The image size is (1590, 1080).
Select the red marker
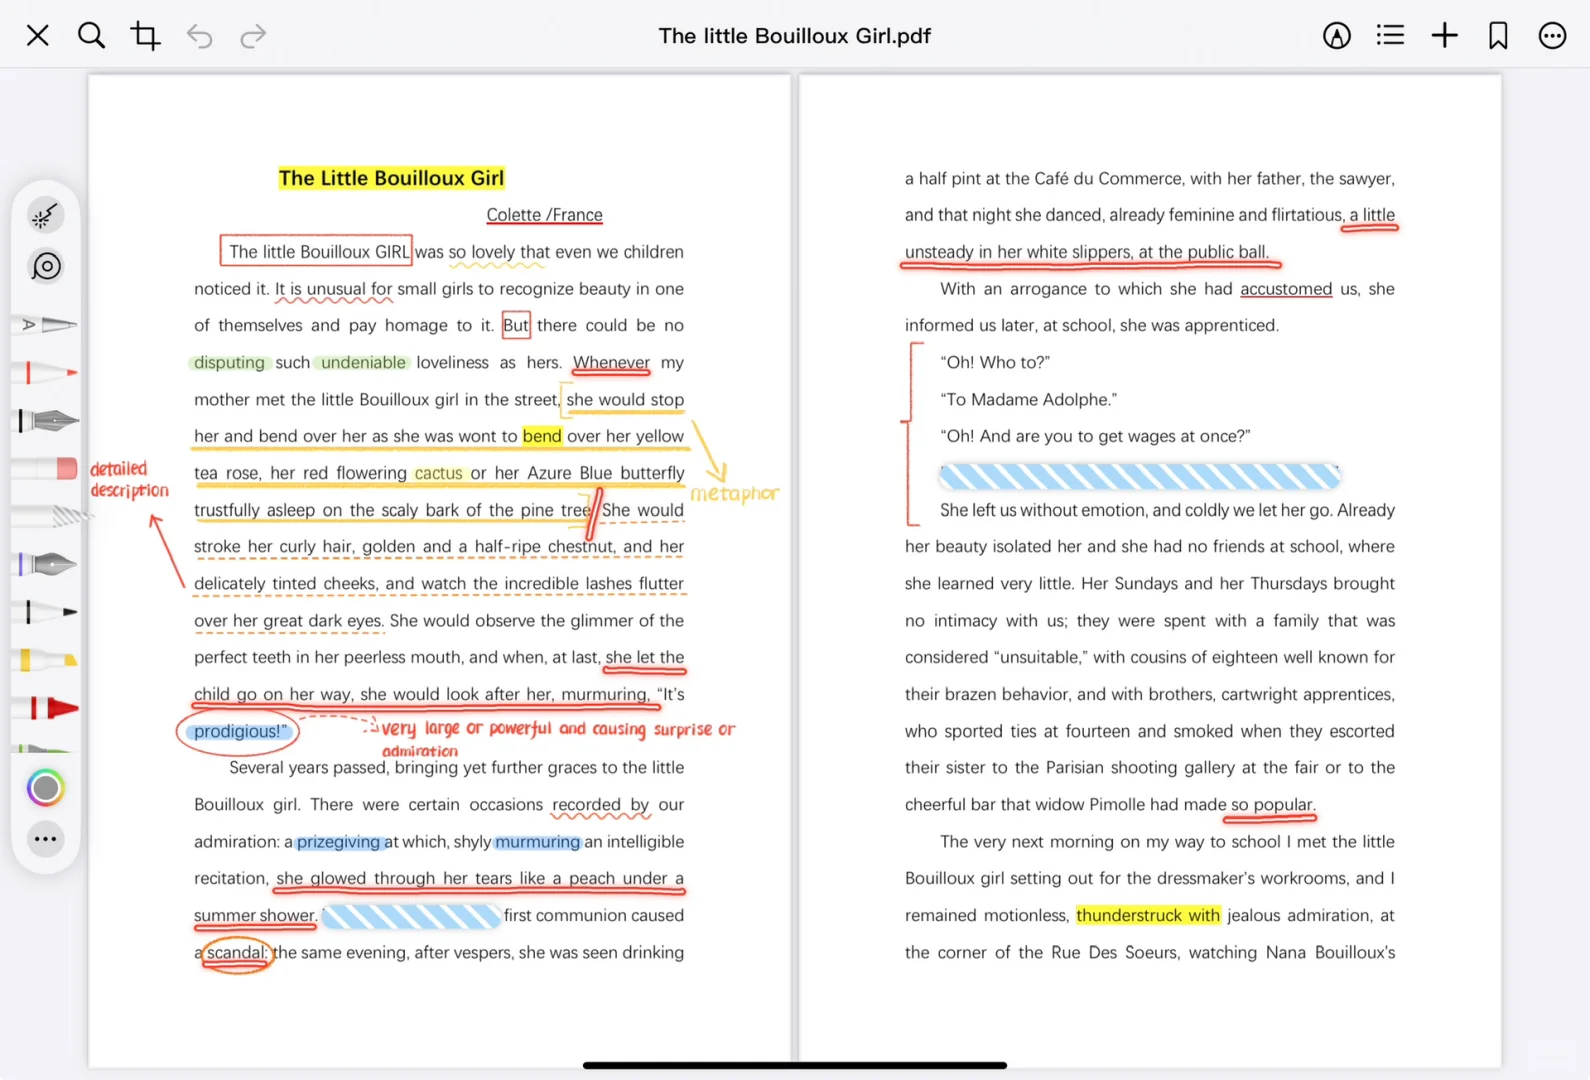point(47,708)
